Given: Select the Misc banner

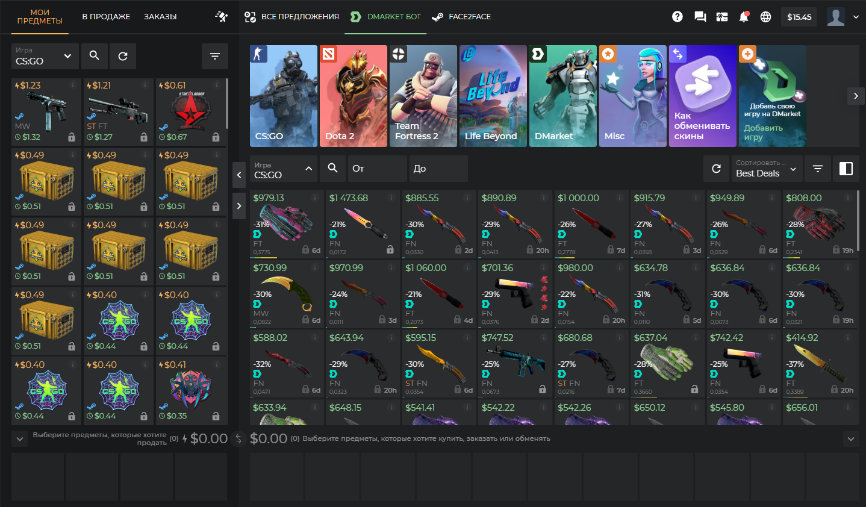Looking at the screenshot, I should click(x=633, y=96).
